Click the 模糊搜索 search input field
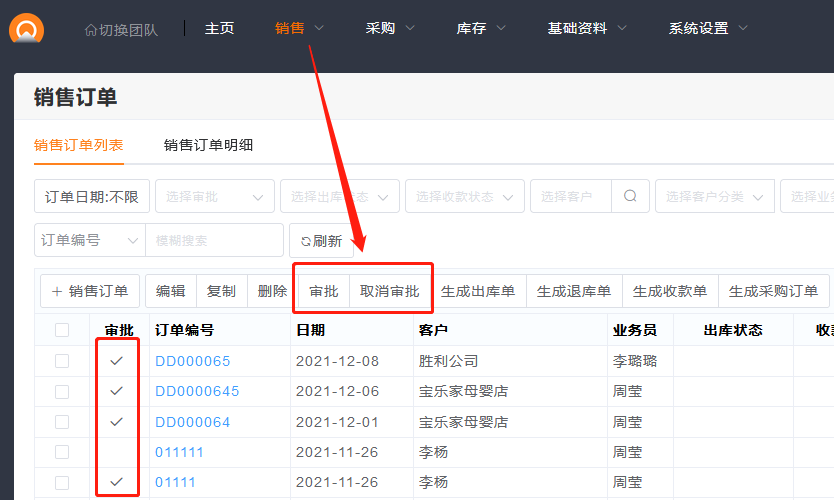Screen dimensions: 834x500 click(214, 241)
